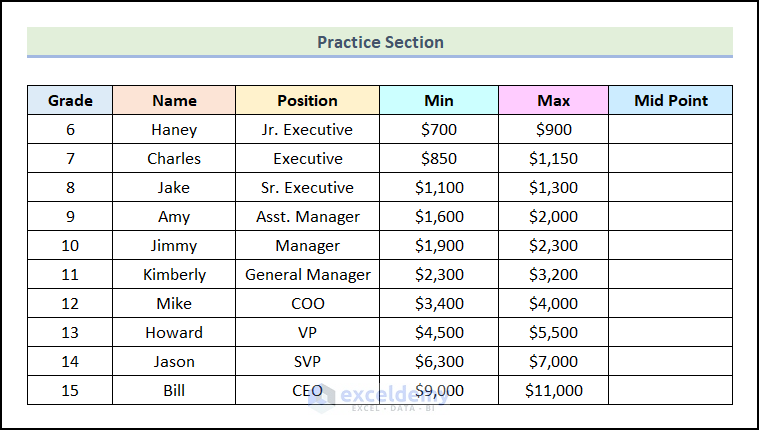Select the $6,300 Min cell for Jason
Viewport: 759px width, 430px height.
pyautogui.click(x=439, y=361)
